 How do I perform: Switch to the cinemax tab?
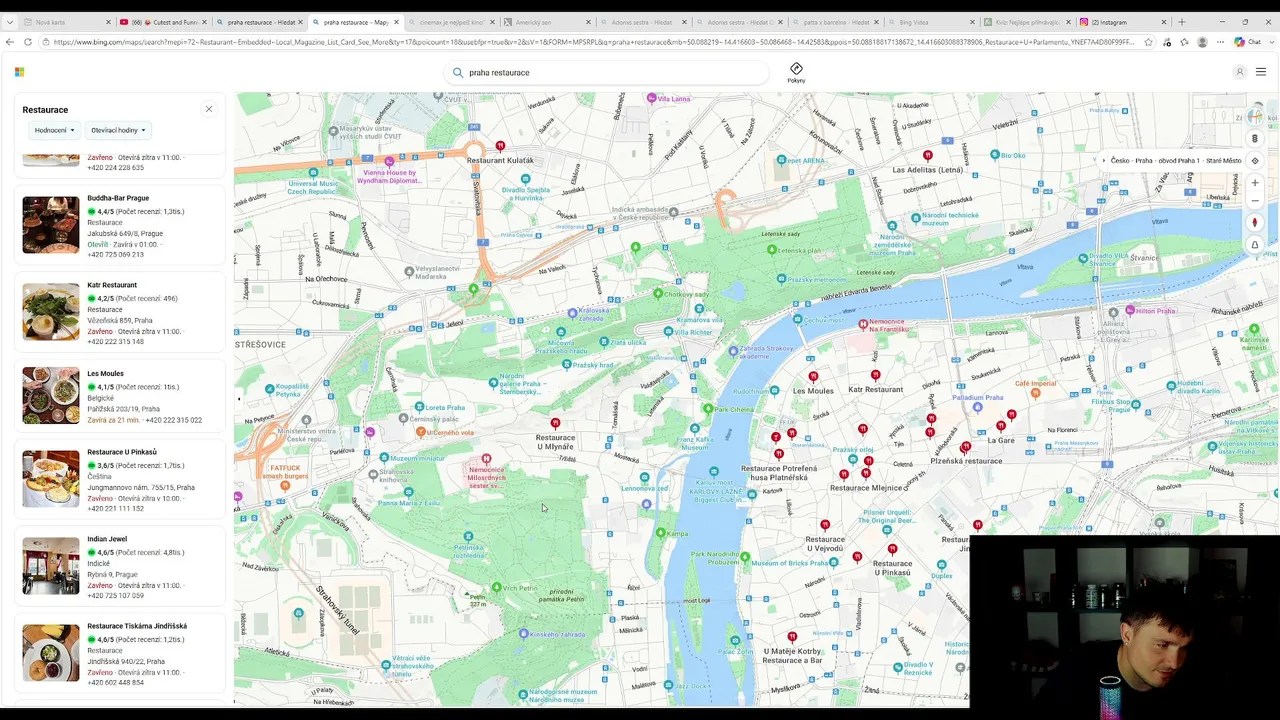[452, 22]
